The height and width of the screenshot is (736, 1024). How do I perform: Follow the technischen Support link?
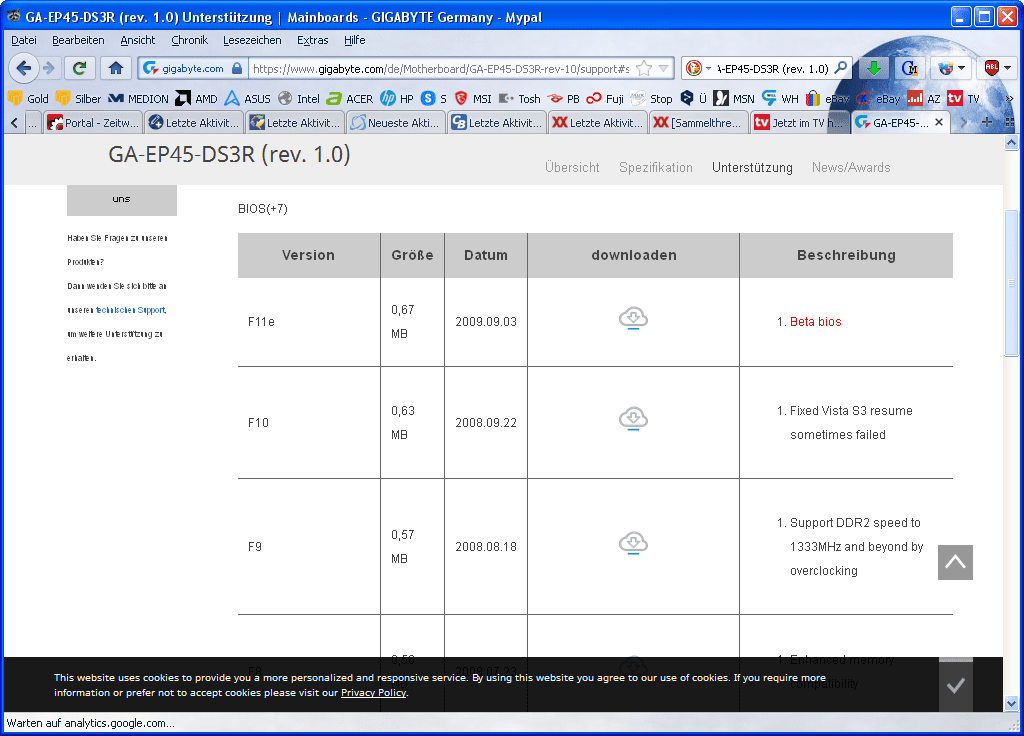click(131, 310)
